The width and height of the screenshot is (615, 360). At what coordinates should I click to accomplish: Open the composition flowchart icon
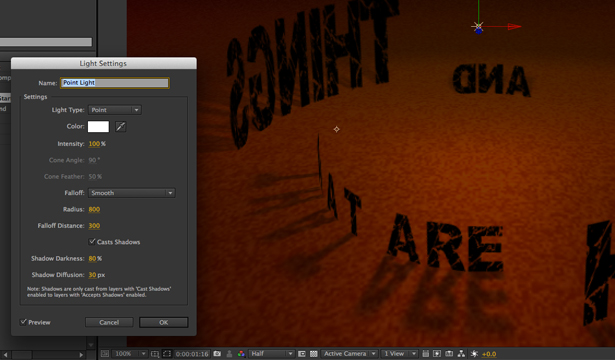point(461,354)
